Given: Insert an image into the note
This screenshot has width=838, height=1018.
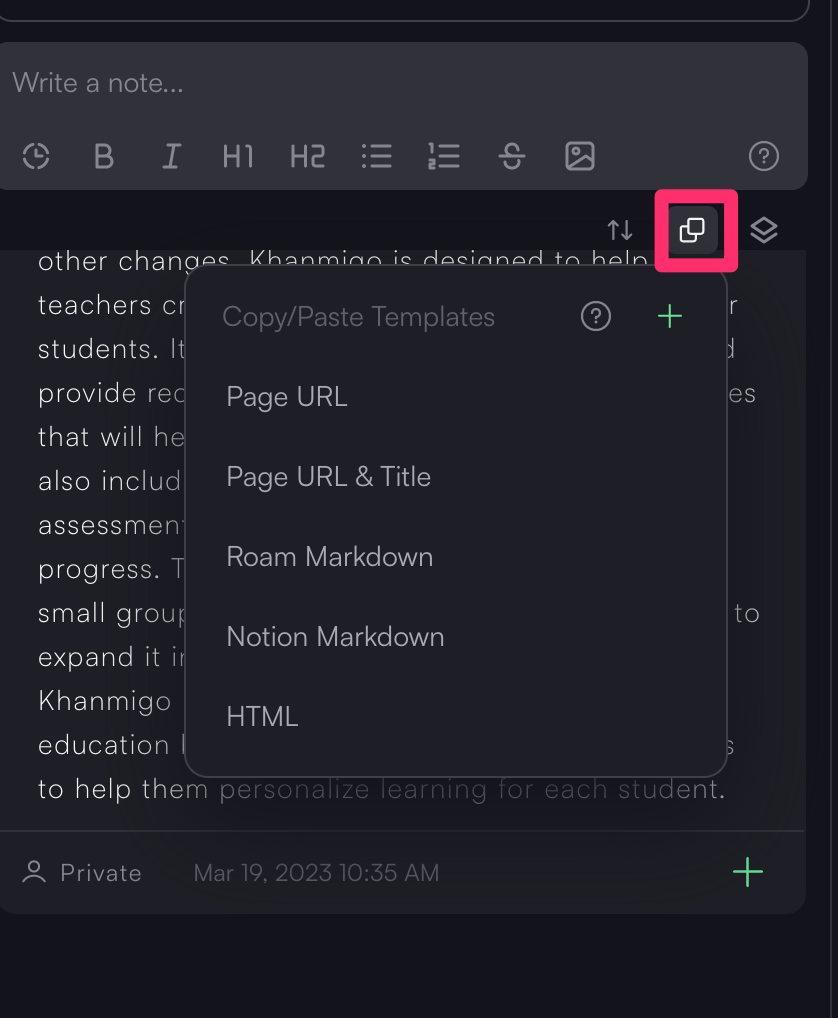Looking at the screenshot, I should click(x=580, y=156).
